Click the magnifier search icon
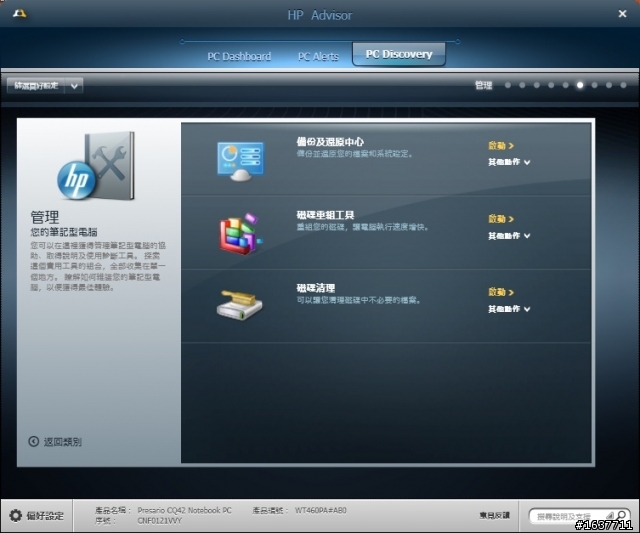 point(621,515)
